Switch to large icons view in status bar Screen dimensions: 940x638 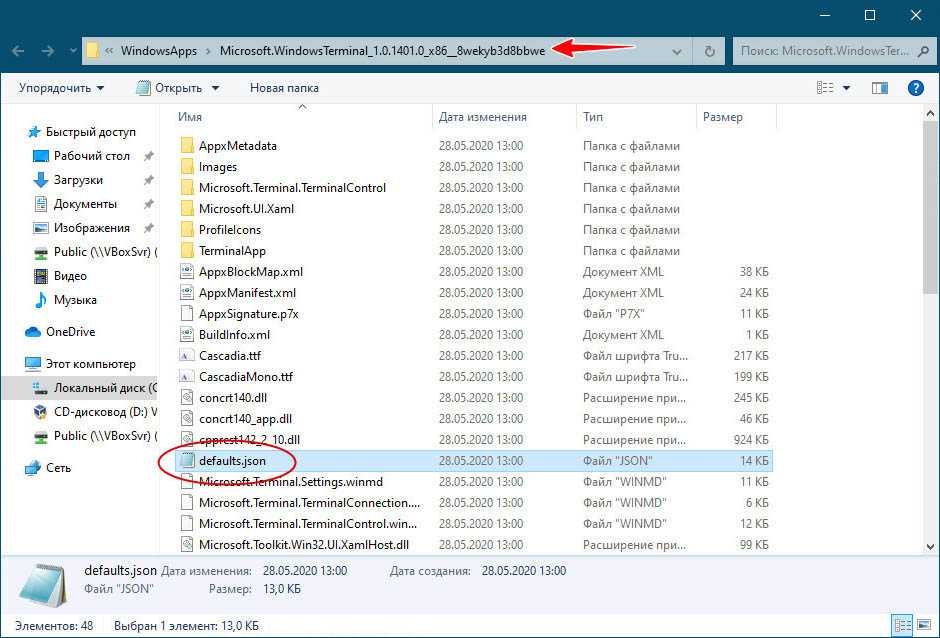click(924, 625)
